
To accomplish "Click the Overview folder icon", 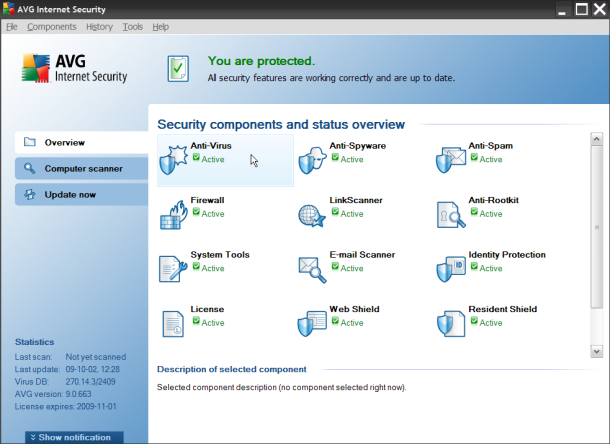I will pyautogui.click(x=30, y=142).
